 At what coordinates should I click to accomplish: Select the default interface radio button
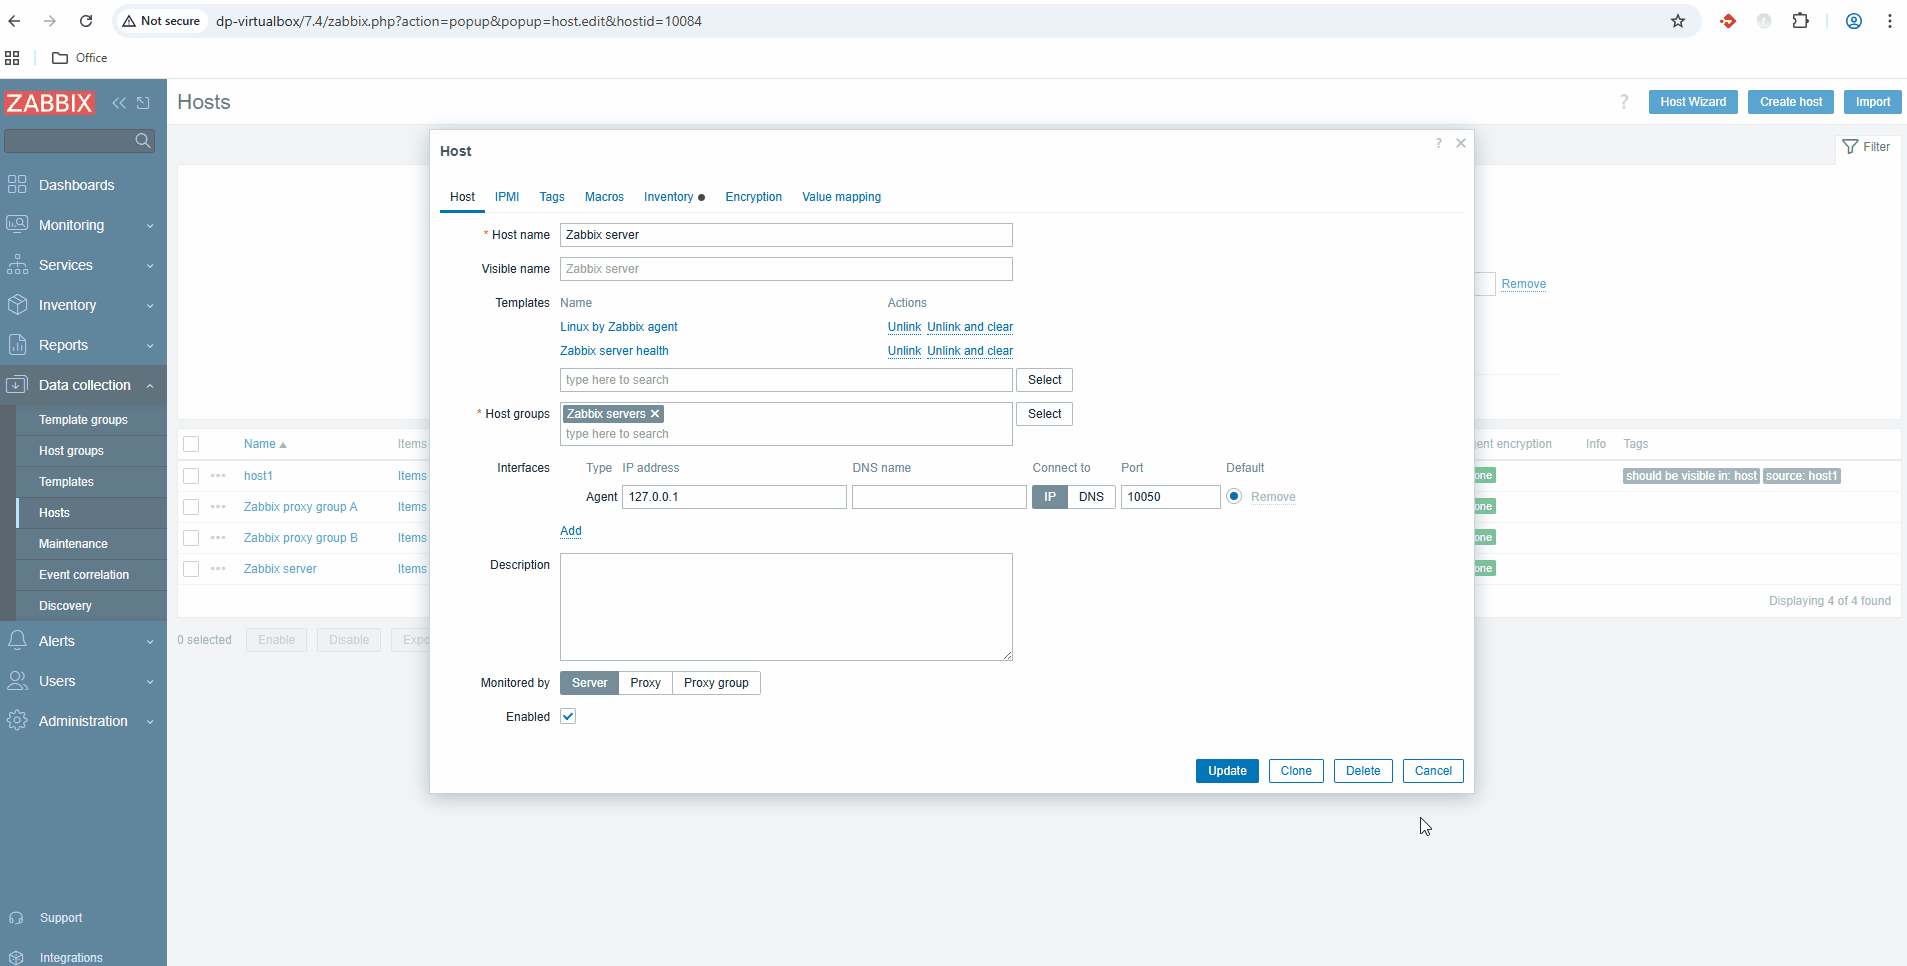pyautogui.click(x=1234, y=497)
